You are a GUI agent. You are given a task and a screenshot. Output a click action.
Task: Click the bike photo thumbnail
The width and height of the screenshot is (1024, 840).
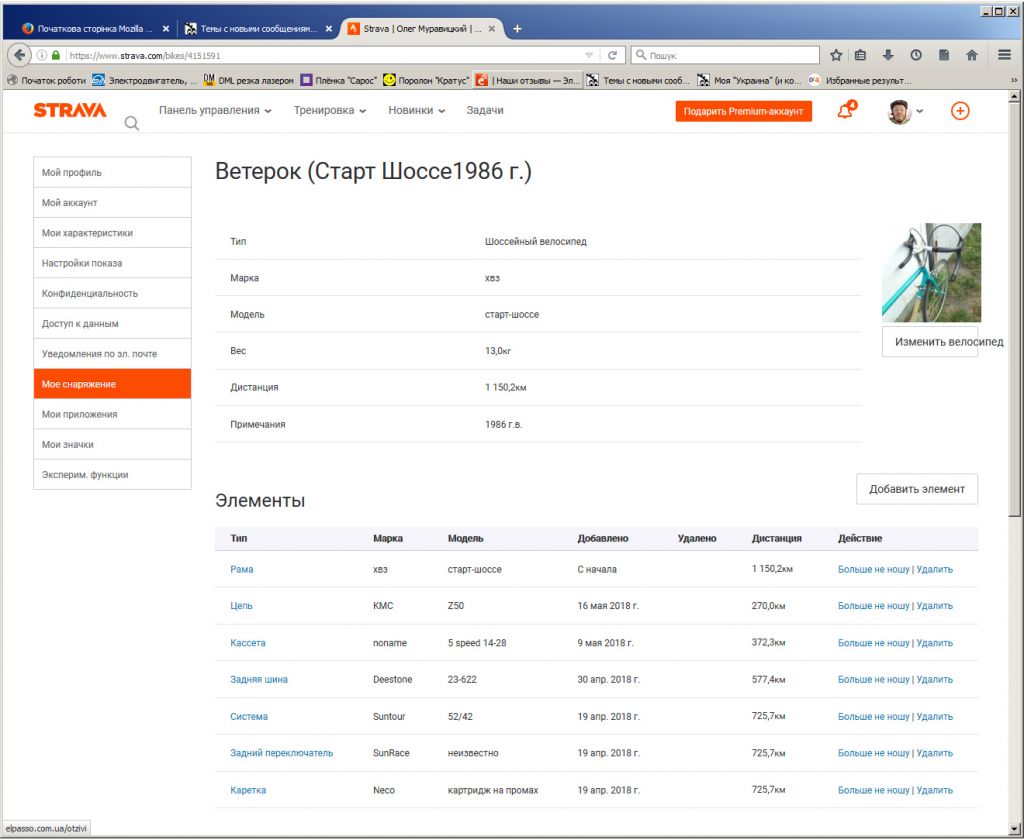(931, 272)
